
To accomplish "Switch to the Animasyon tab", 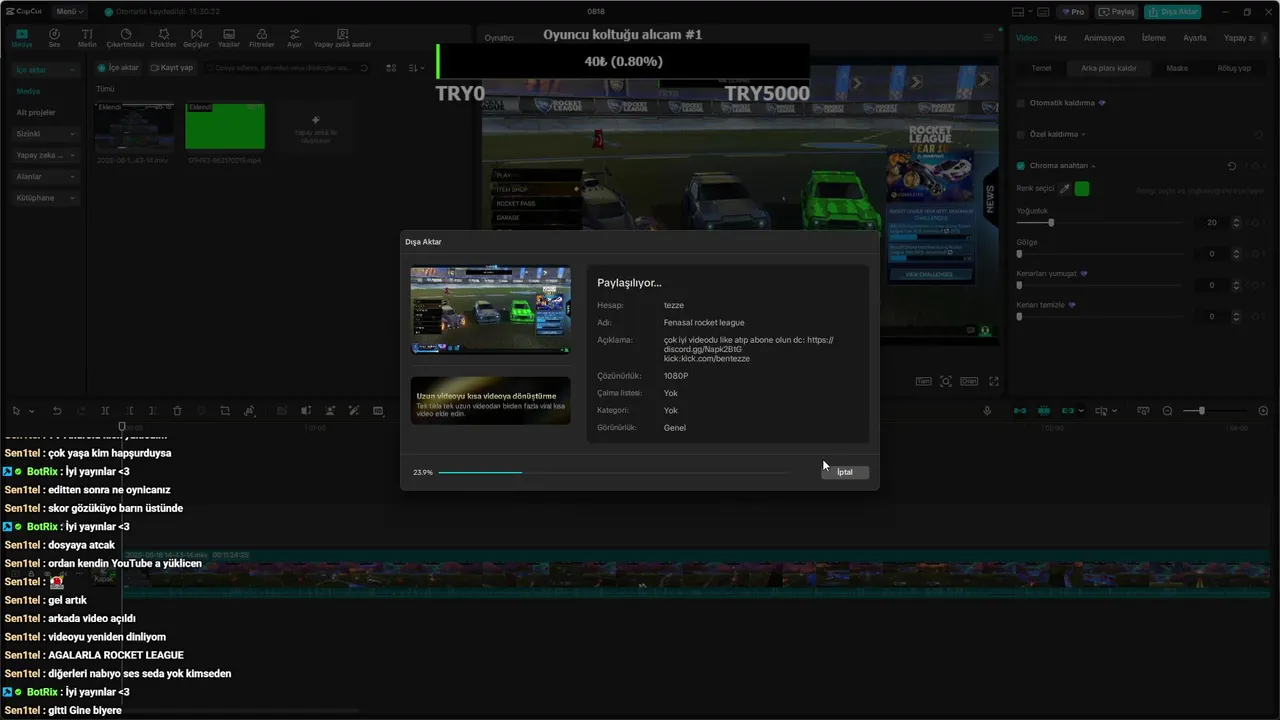I will pos(1104,38).
